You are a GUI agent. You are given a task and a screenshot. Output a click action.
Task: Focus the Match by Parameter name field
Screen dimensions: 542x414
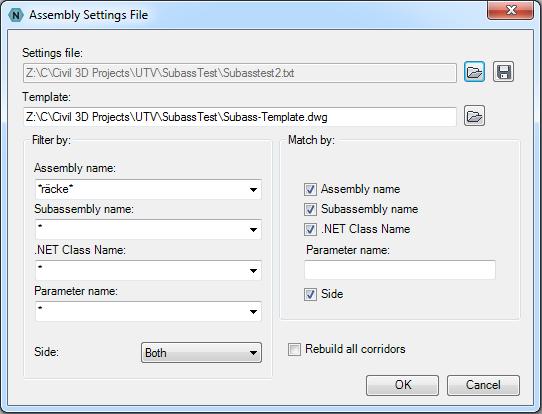(400, 270)
